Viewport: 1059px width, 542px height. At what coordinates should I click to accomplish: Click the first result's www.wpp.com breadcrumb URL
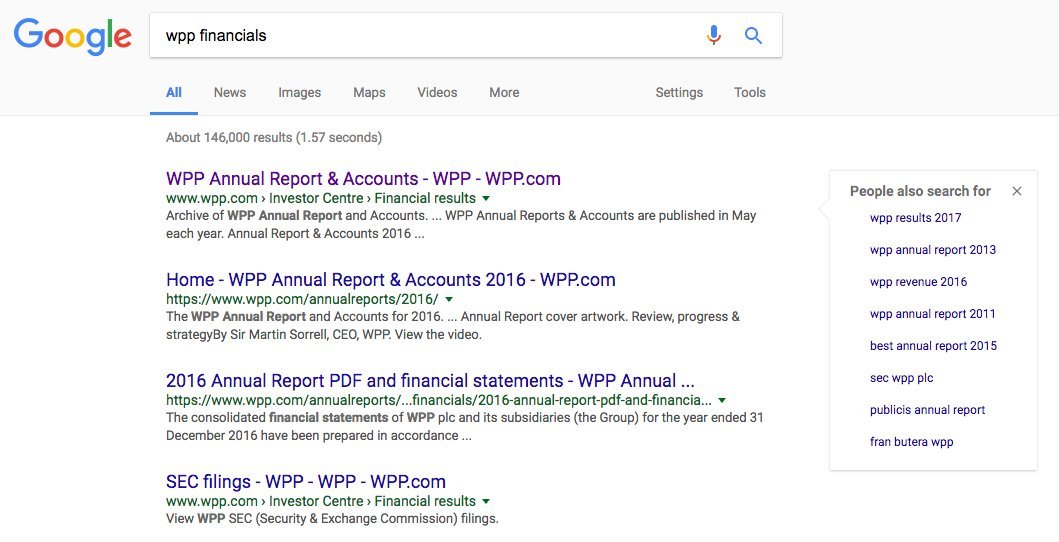coord(321,198)
